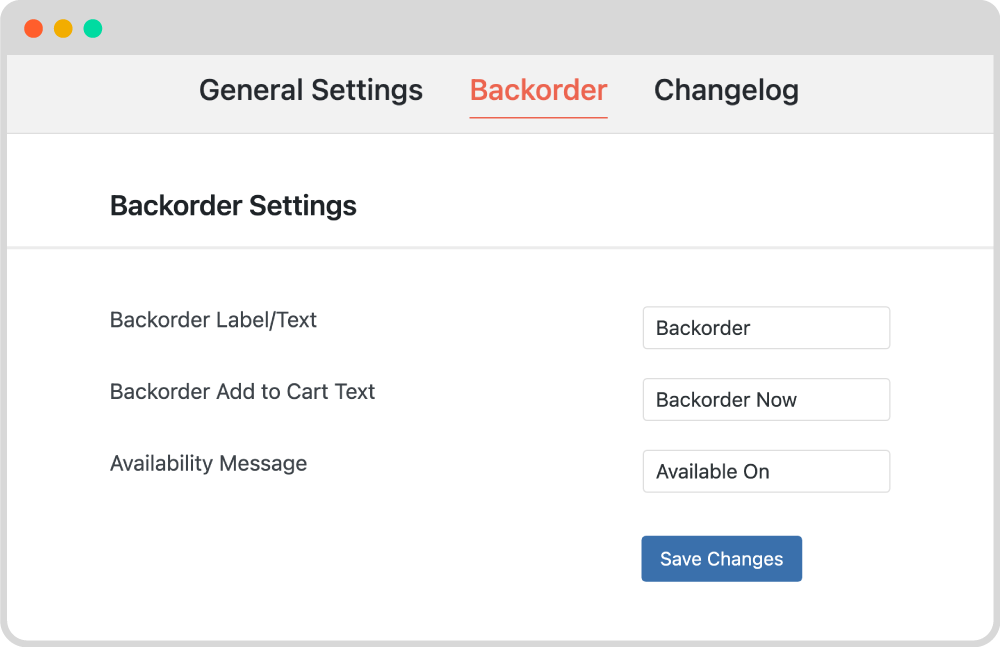Click the divider line under the Backorder Settings heading

point(500,248)
